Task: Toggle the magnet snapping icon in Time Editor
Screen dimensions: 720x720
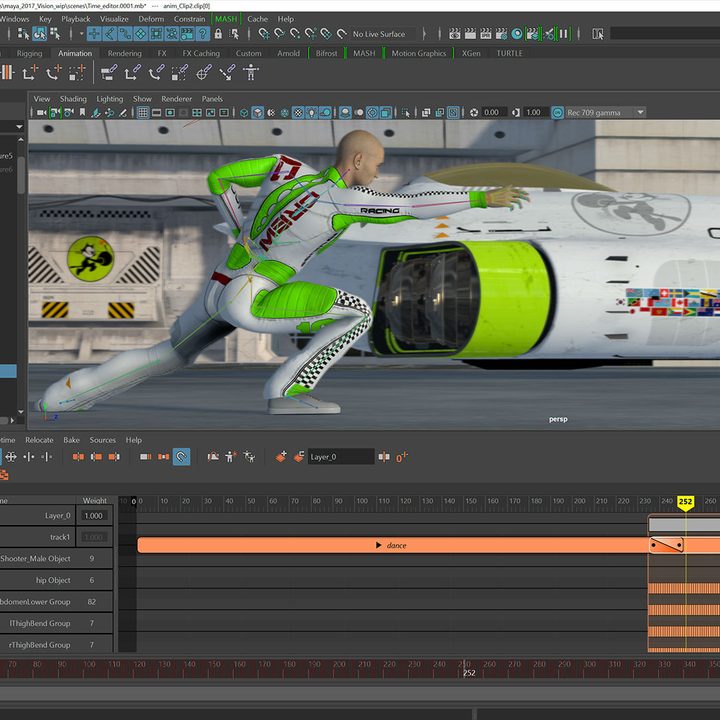Action: (x=181, y=457)
